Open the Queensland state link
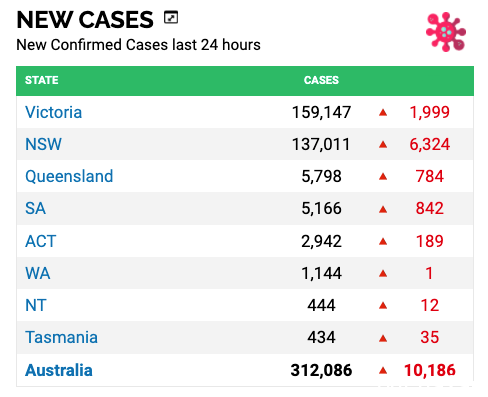Image resolution: width=488 pixels, height=397 pixels. [x=69, y=176]
